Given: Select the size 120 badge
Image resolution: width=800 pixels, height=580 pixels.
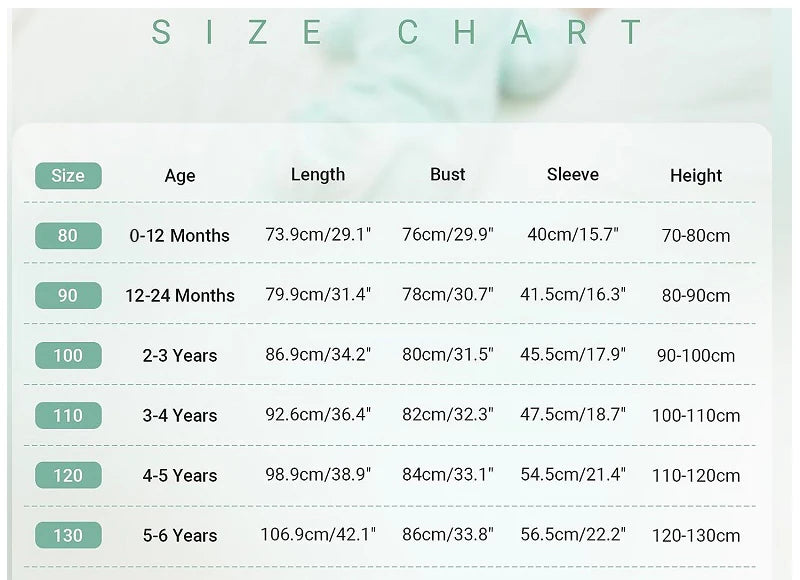Looking at the screenshot, I should click(68, 475).
